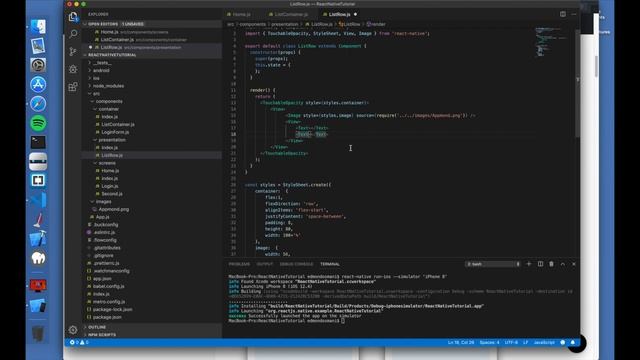Click the editor minimap preview

click(550, 41)
